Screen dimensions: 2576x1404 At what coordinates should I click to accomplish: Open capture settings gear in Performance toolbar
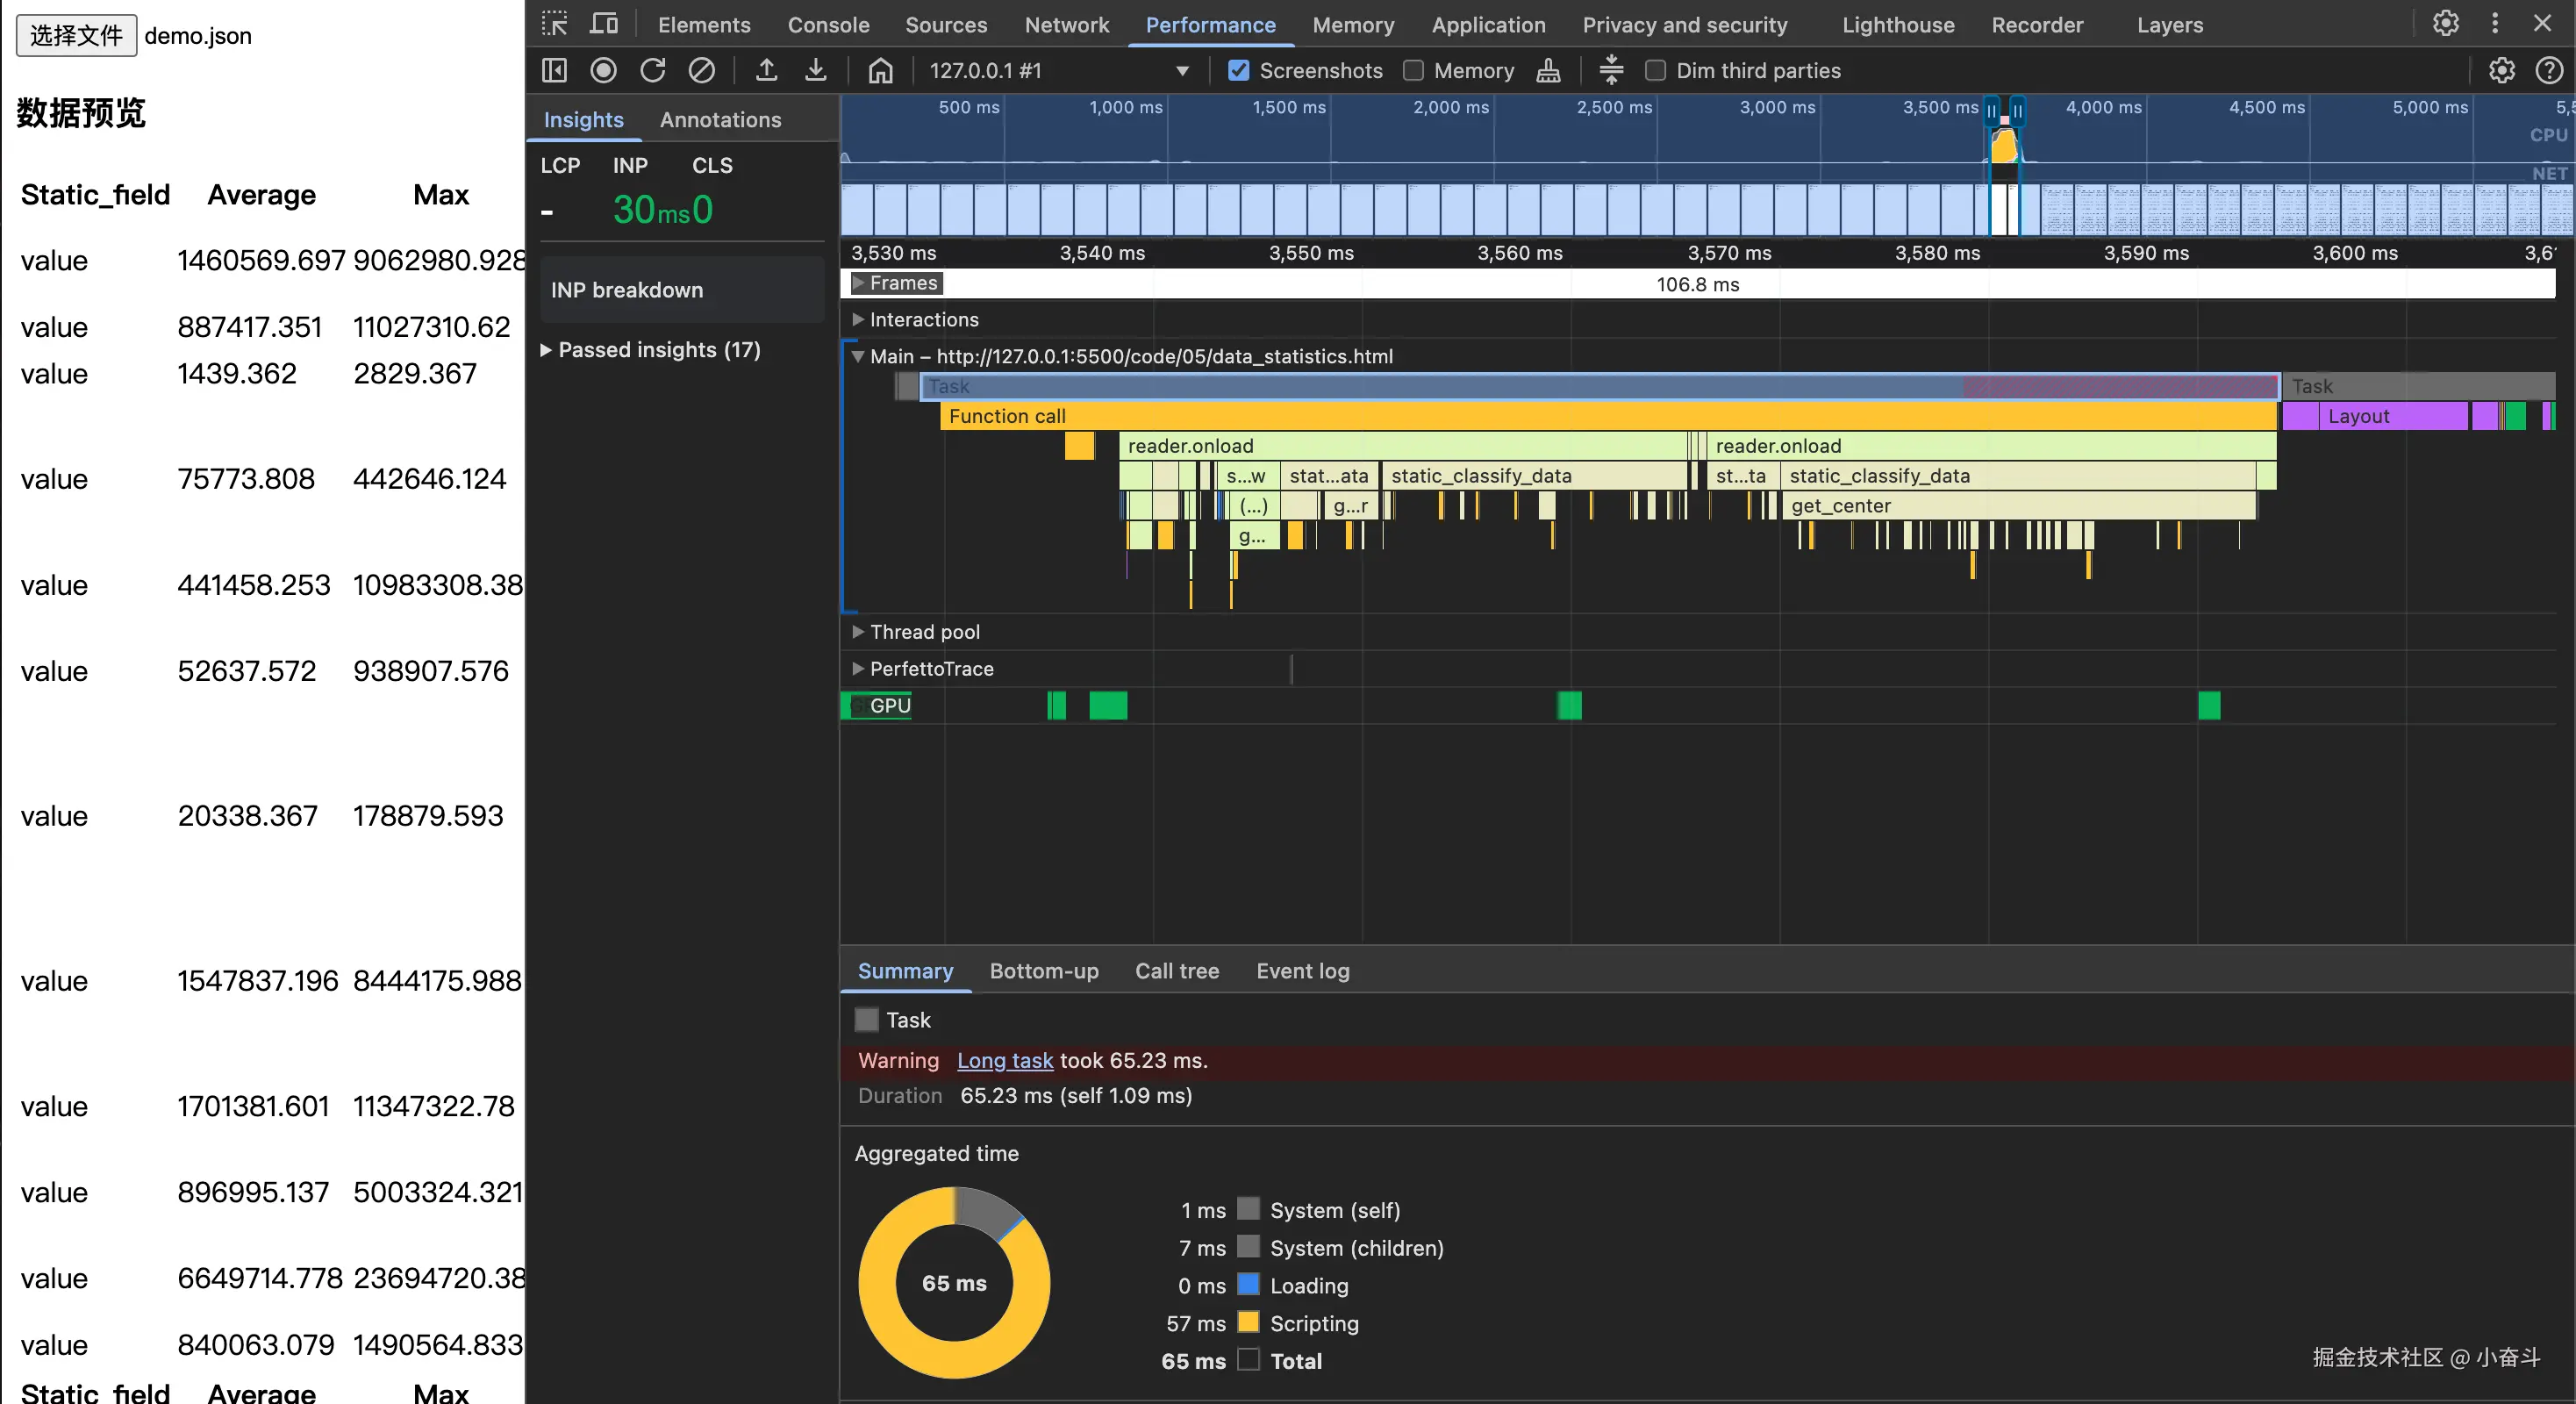tap(2501, 70)
